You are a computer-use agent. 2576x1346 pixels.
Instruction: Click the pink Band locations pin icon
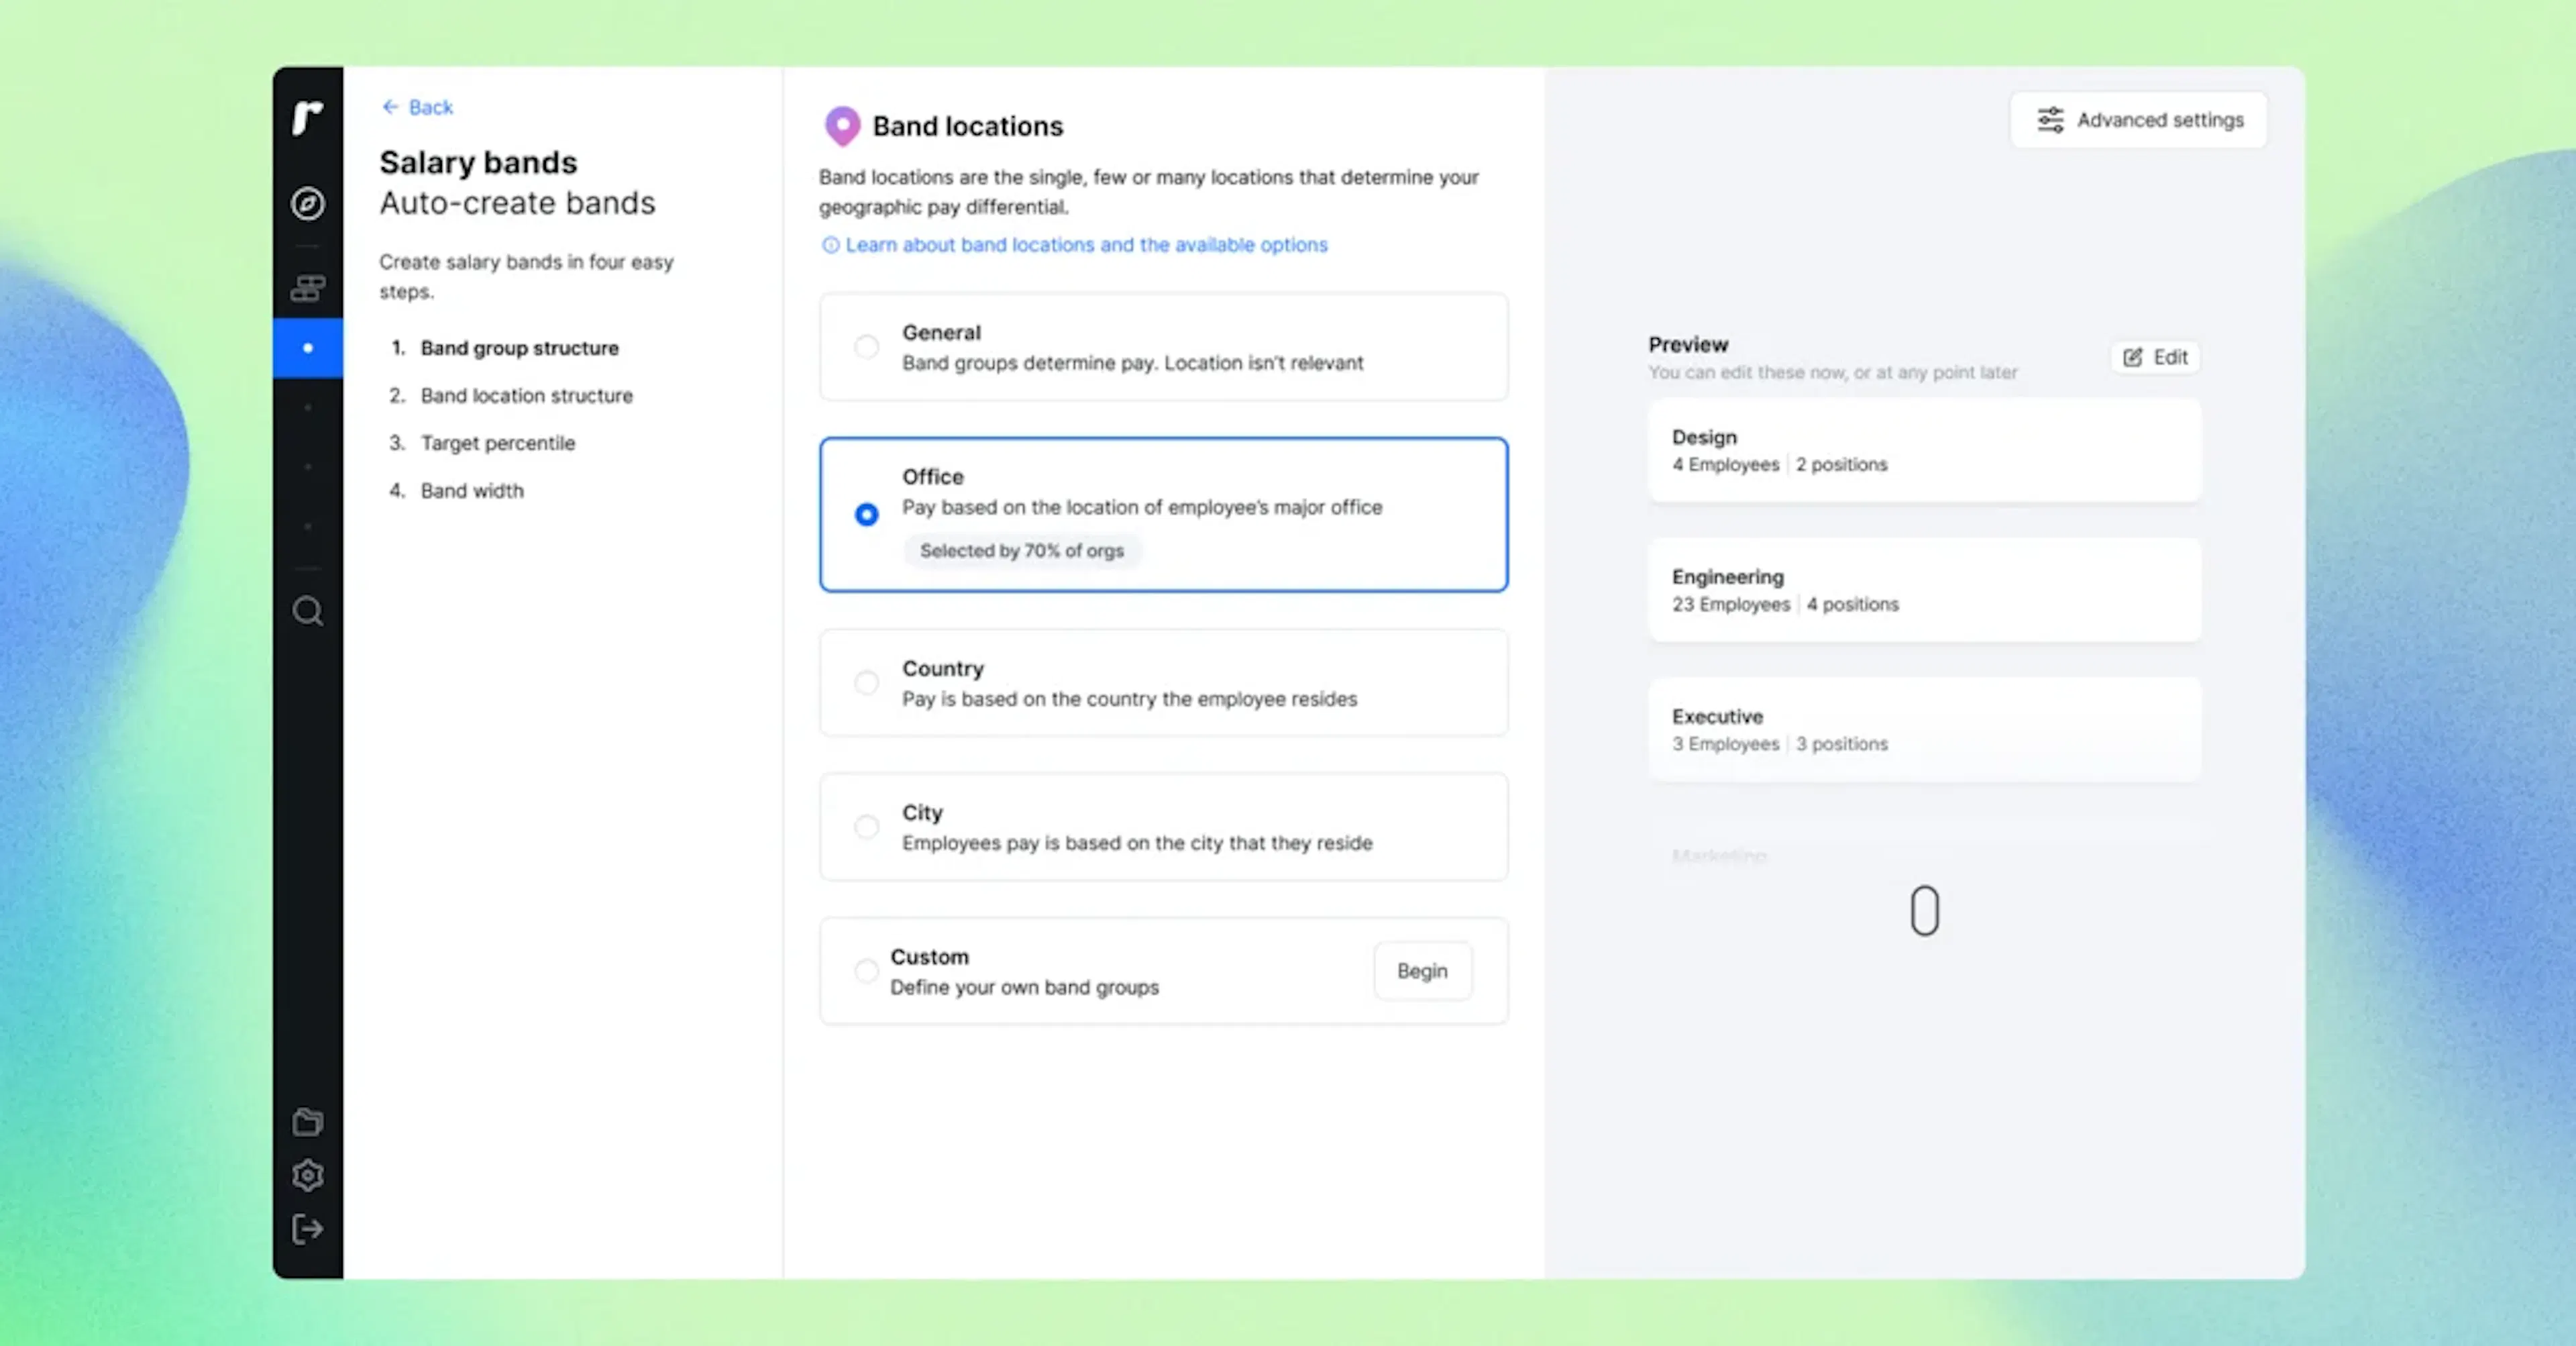[842, 126]
